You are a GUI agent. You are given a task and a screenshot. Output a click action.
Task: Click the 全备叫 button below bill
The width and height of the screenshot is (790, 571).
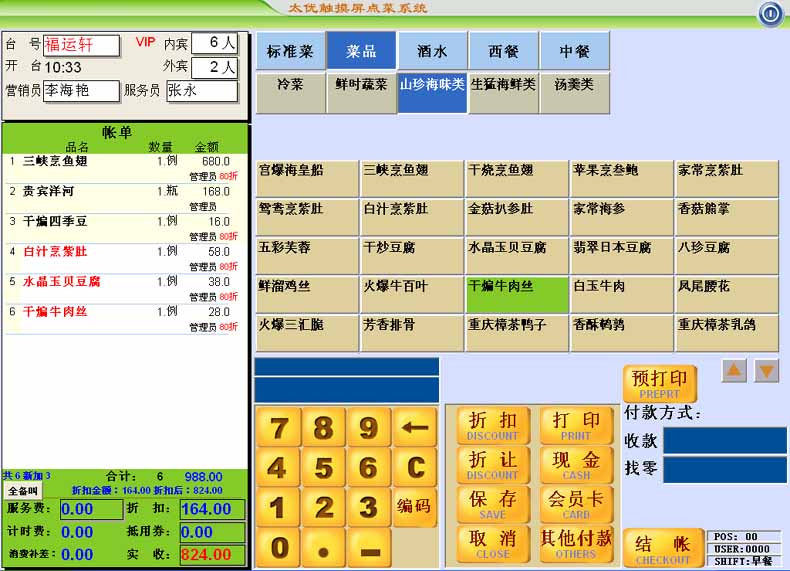tap(22, 491)
